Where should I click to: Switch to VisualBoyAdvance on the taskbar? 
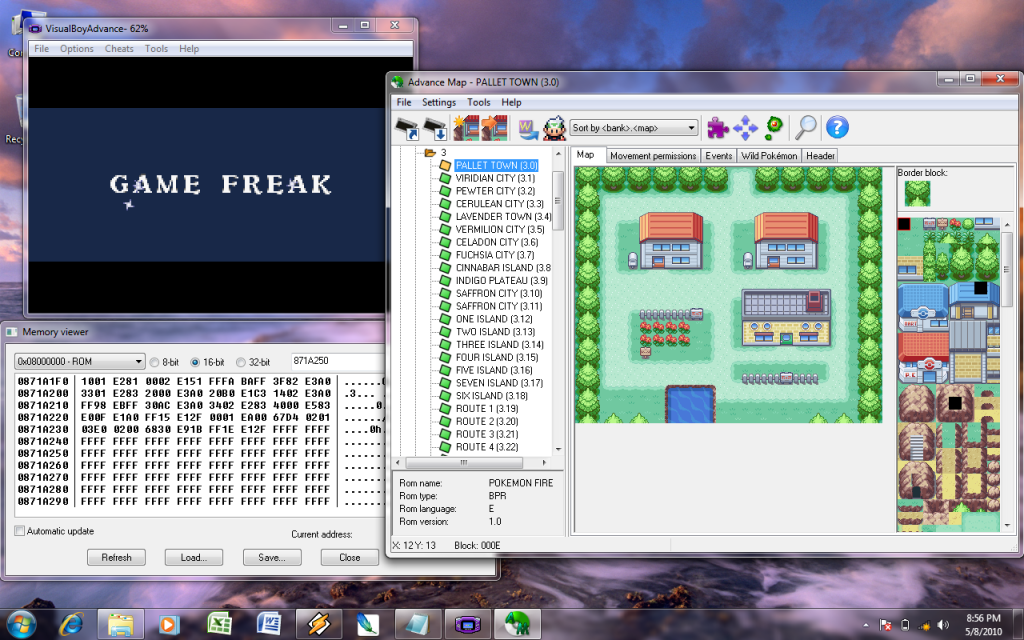click(x=468, y=624)
